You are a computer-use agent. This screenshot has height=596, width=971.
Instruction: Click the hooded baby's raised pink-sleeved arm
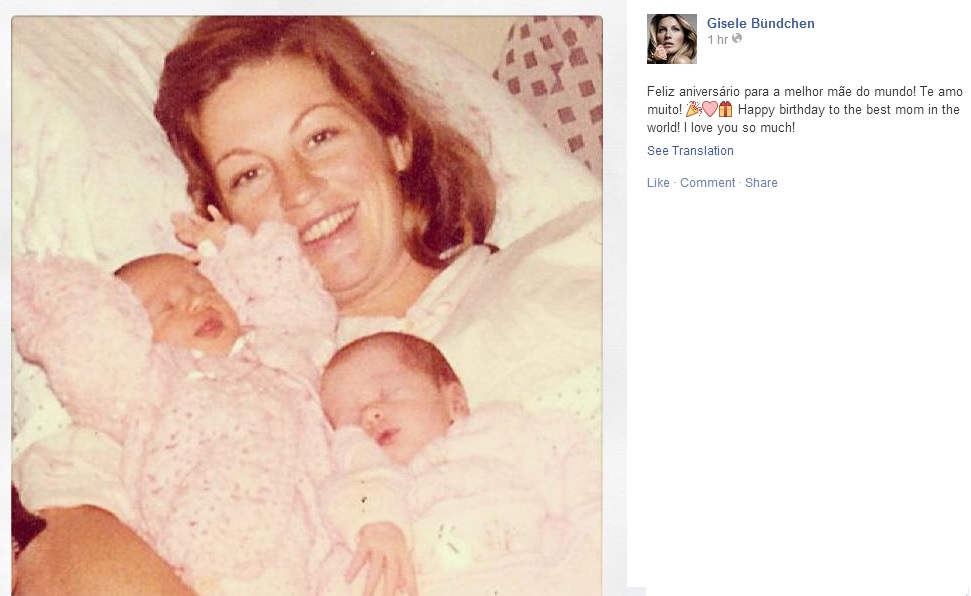click(x=260, y=273)
